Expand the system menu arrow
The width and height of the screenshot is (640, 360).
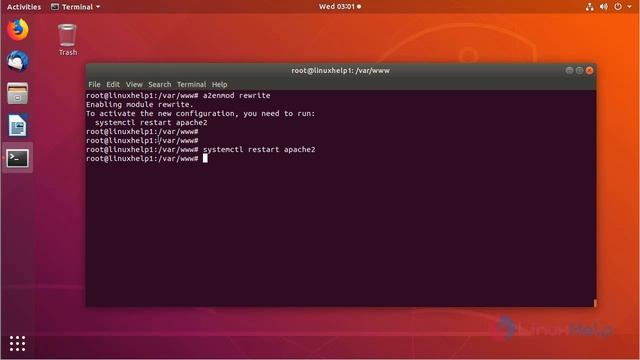coord(629,7)
